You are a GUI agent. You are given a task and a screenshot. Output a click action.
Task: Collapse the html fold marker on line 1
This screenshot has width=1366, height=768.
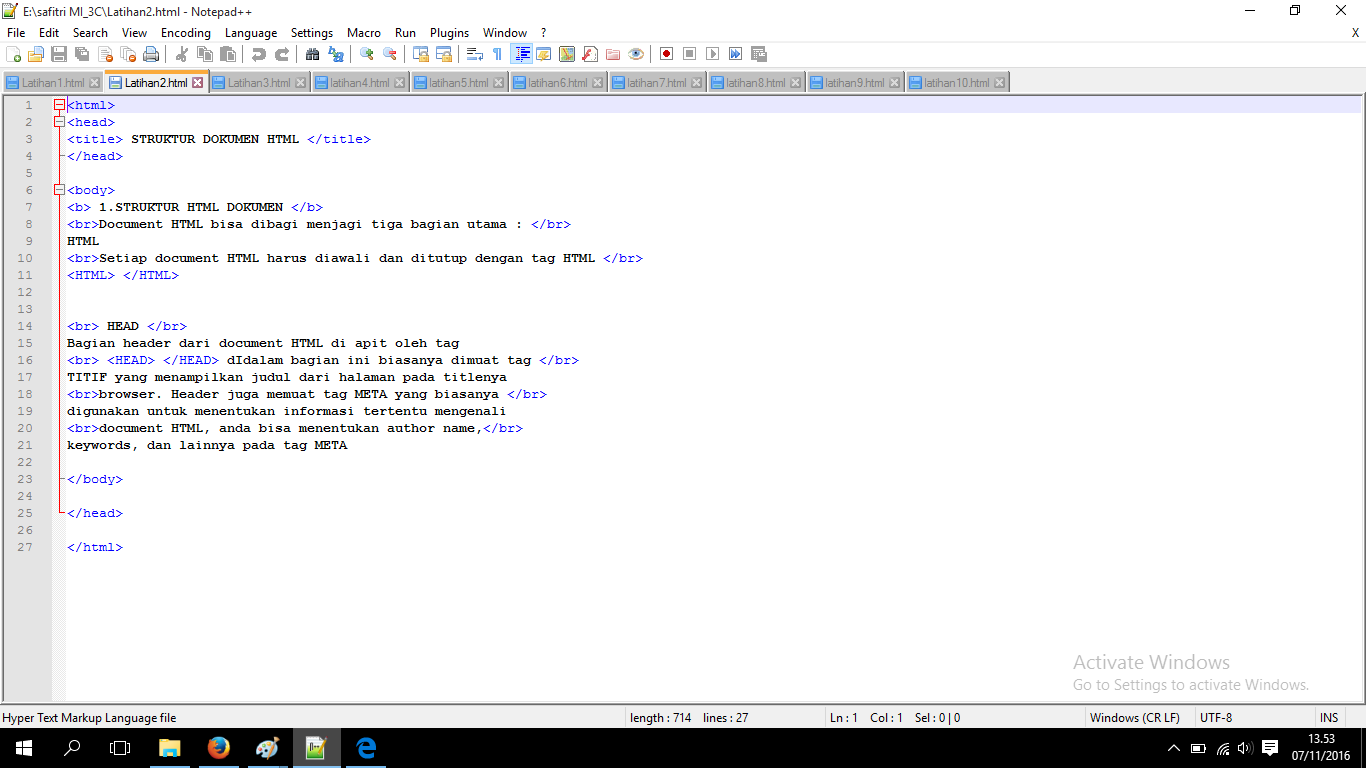click(57, 104)
